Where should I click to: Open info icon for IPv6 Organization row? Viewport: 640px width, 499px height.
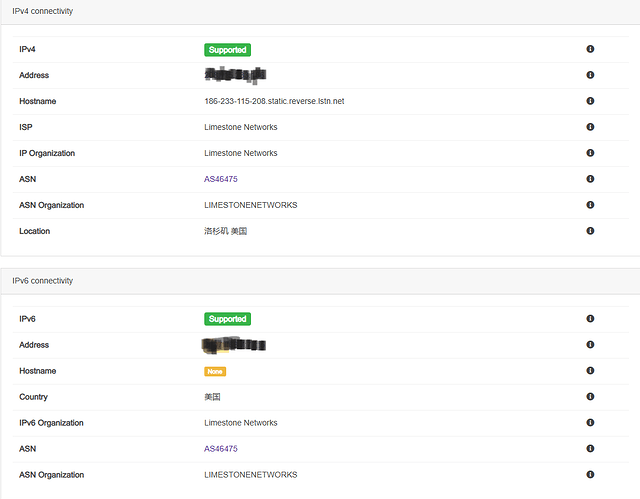[590, 423]
